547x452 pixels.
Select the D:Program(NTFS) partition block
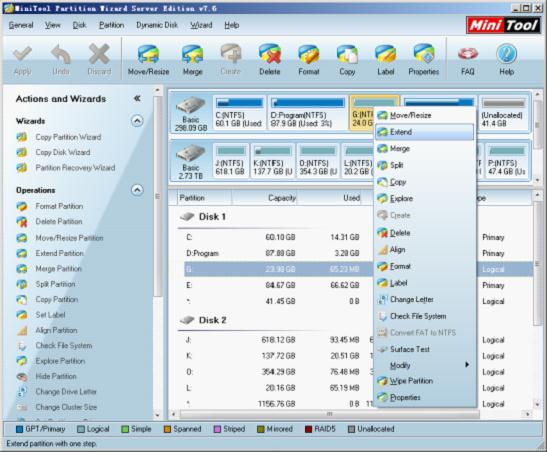coord(308,113)
